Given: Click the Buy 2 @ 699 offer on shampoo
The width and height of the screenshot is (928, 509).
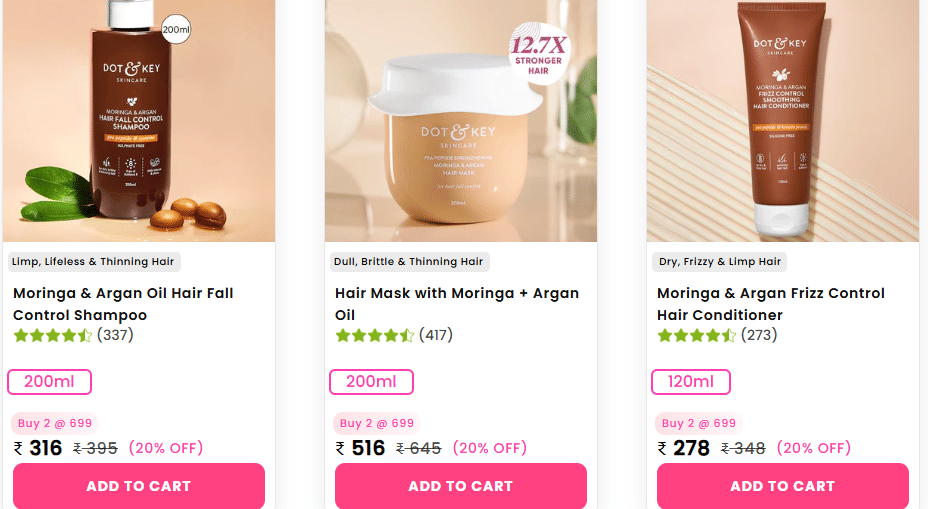Looking at the screenshot, I should click(x=54, y=423).
